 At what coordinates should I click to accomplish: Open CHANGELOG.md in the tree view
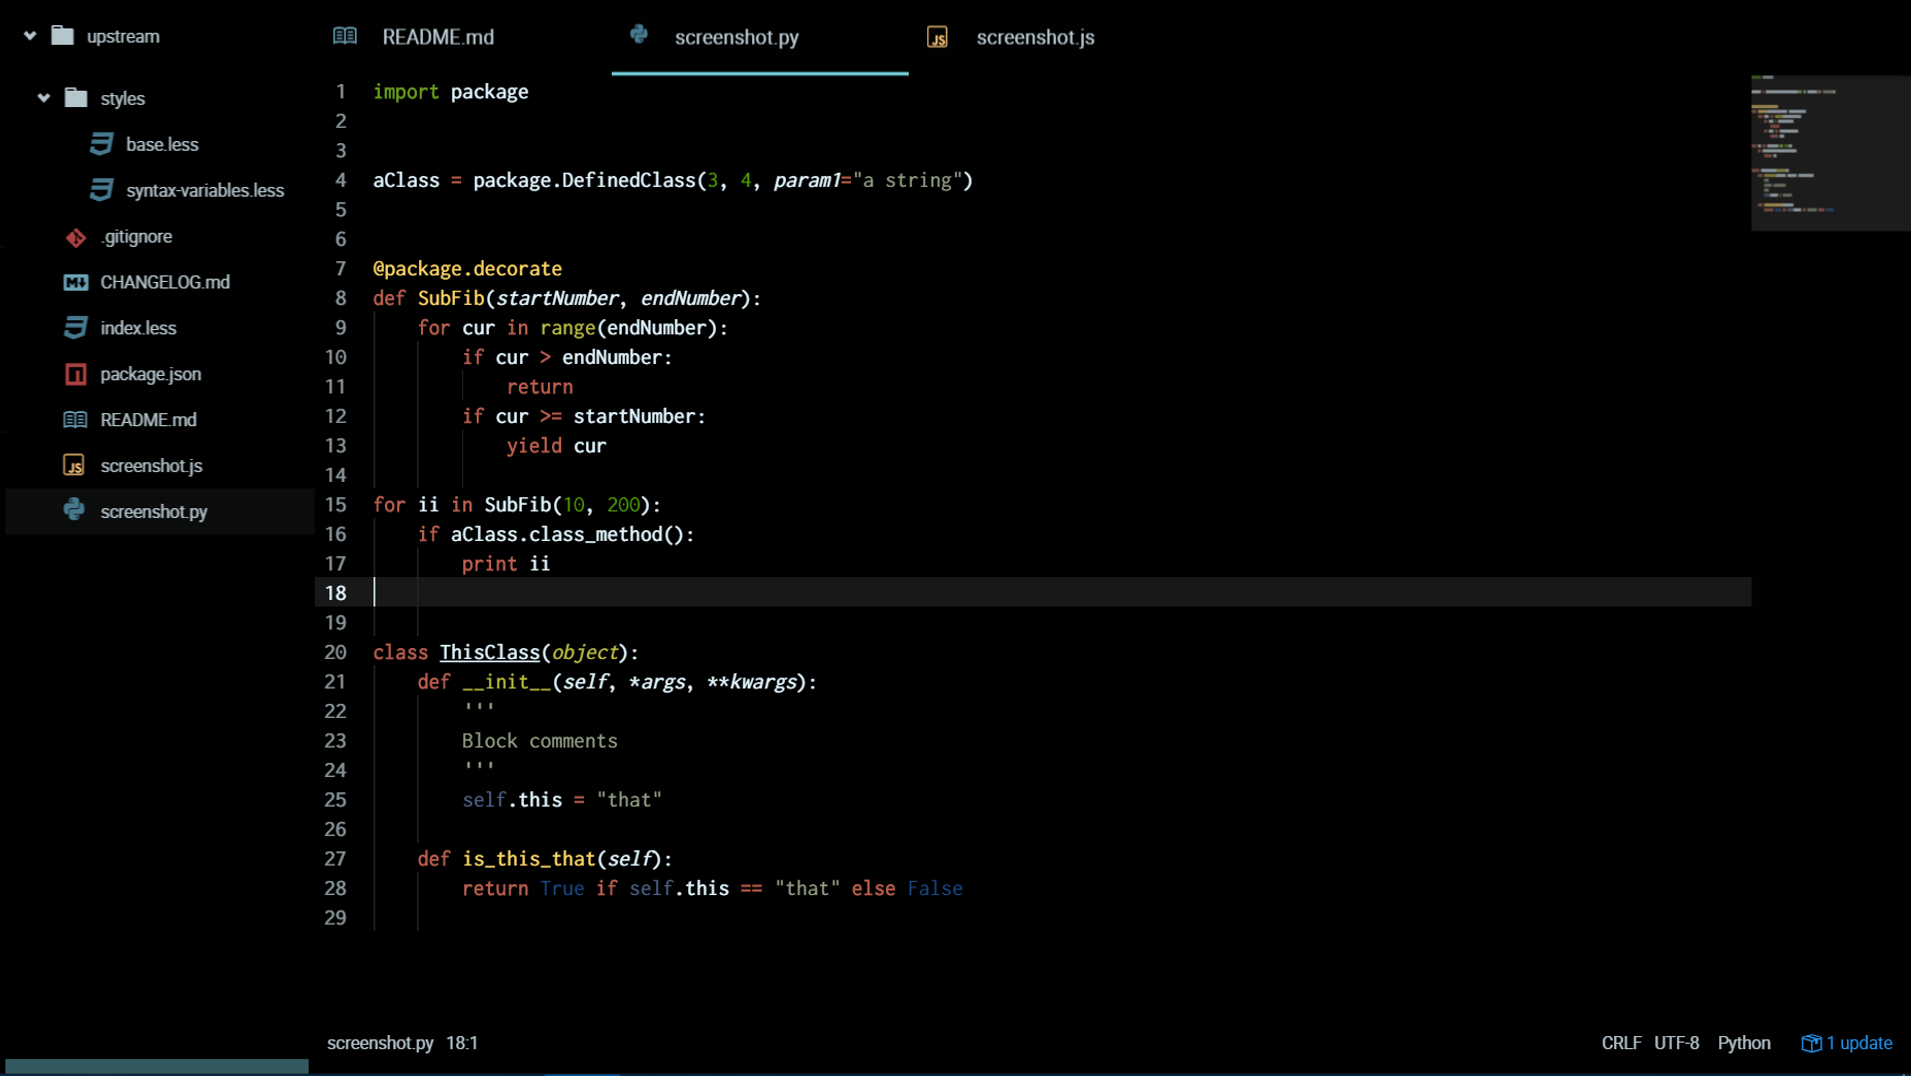tap(165, 283)
